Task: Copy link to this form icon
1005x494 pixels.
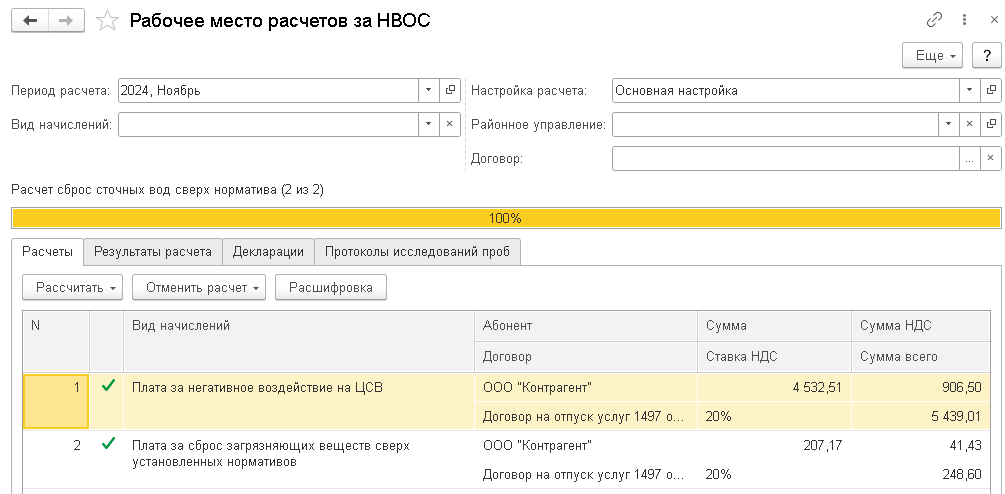Action: point(935,20)
